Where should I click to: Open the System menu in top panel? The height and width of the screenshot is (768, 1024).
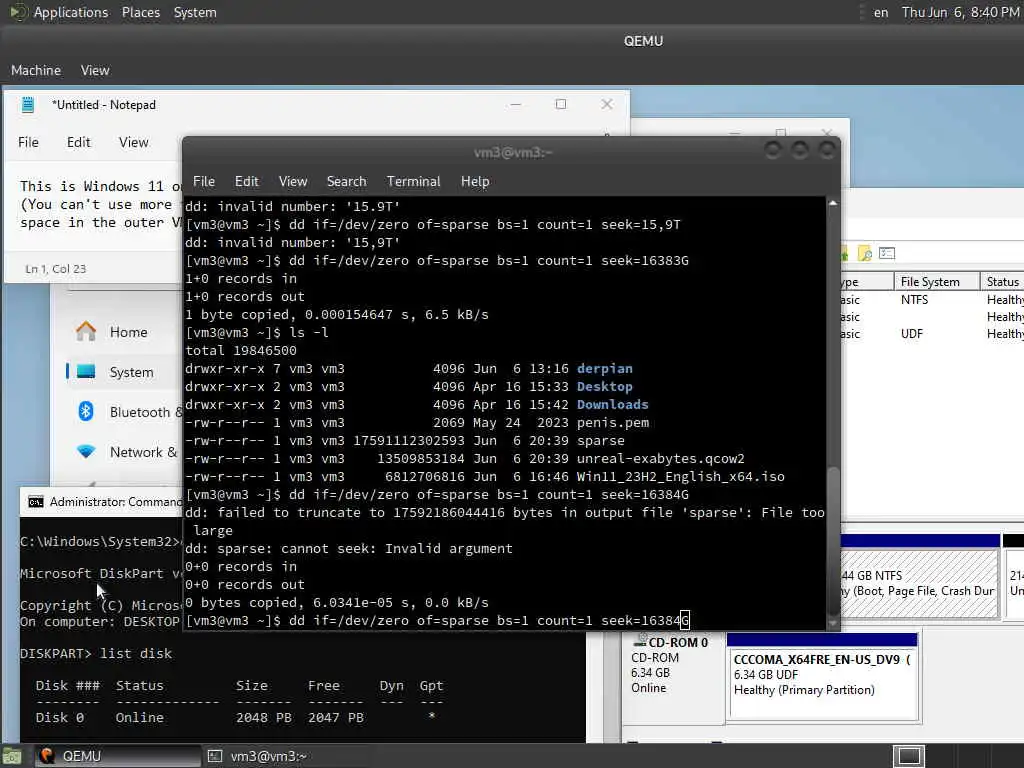click(x=195, y=12)
